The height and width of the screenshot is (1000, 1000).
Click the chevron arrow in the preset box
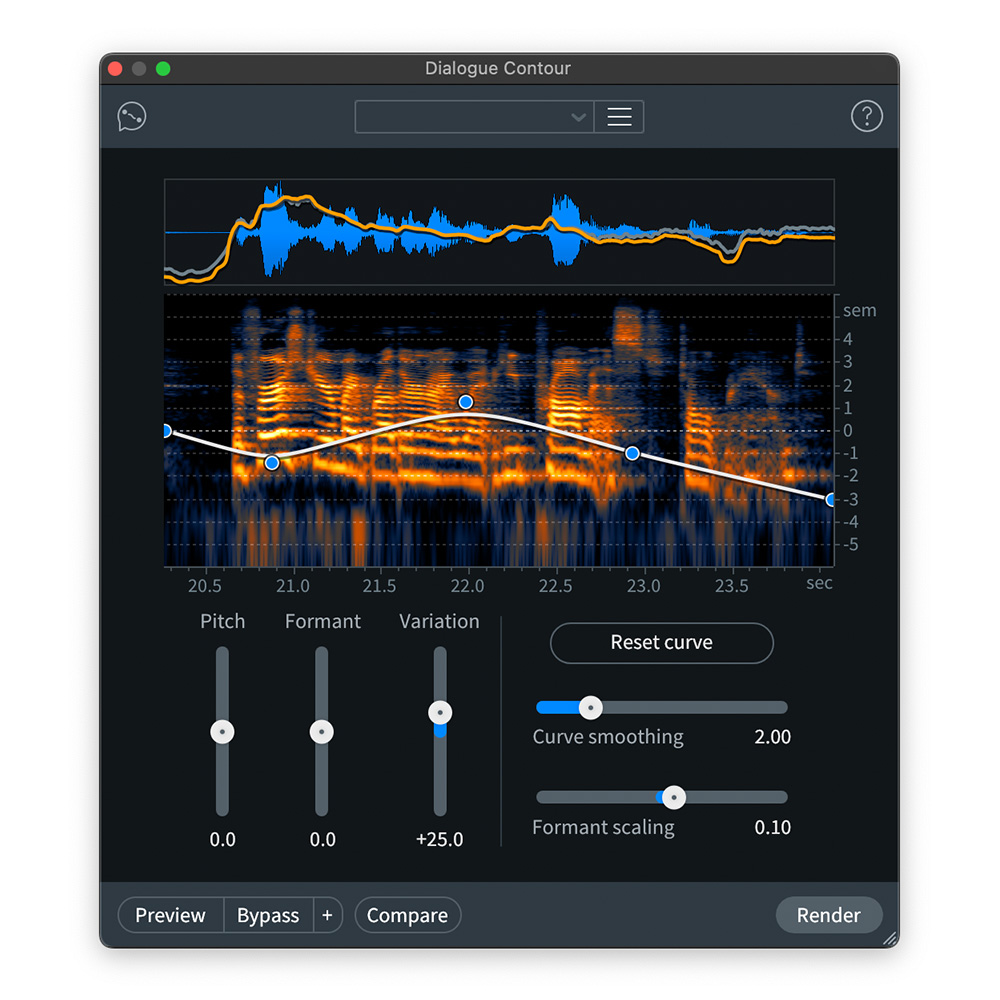pos(578,117)
